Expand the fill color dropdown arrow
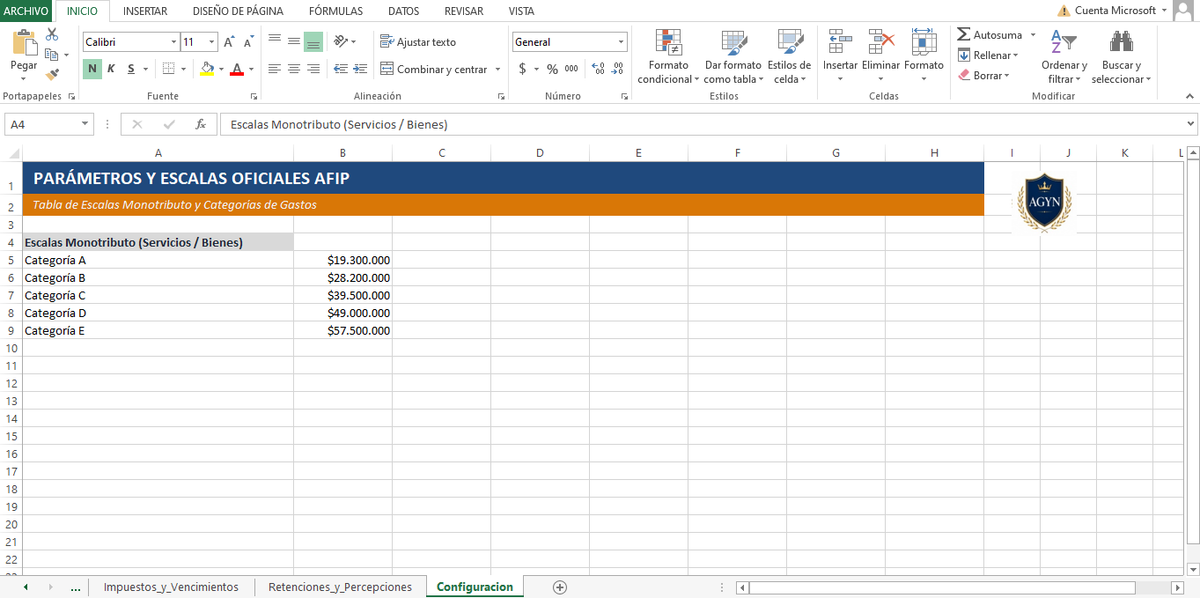This screenshot has height=598, width=1200. 222,69
